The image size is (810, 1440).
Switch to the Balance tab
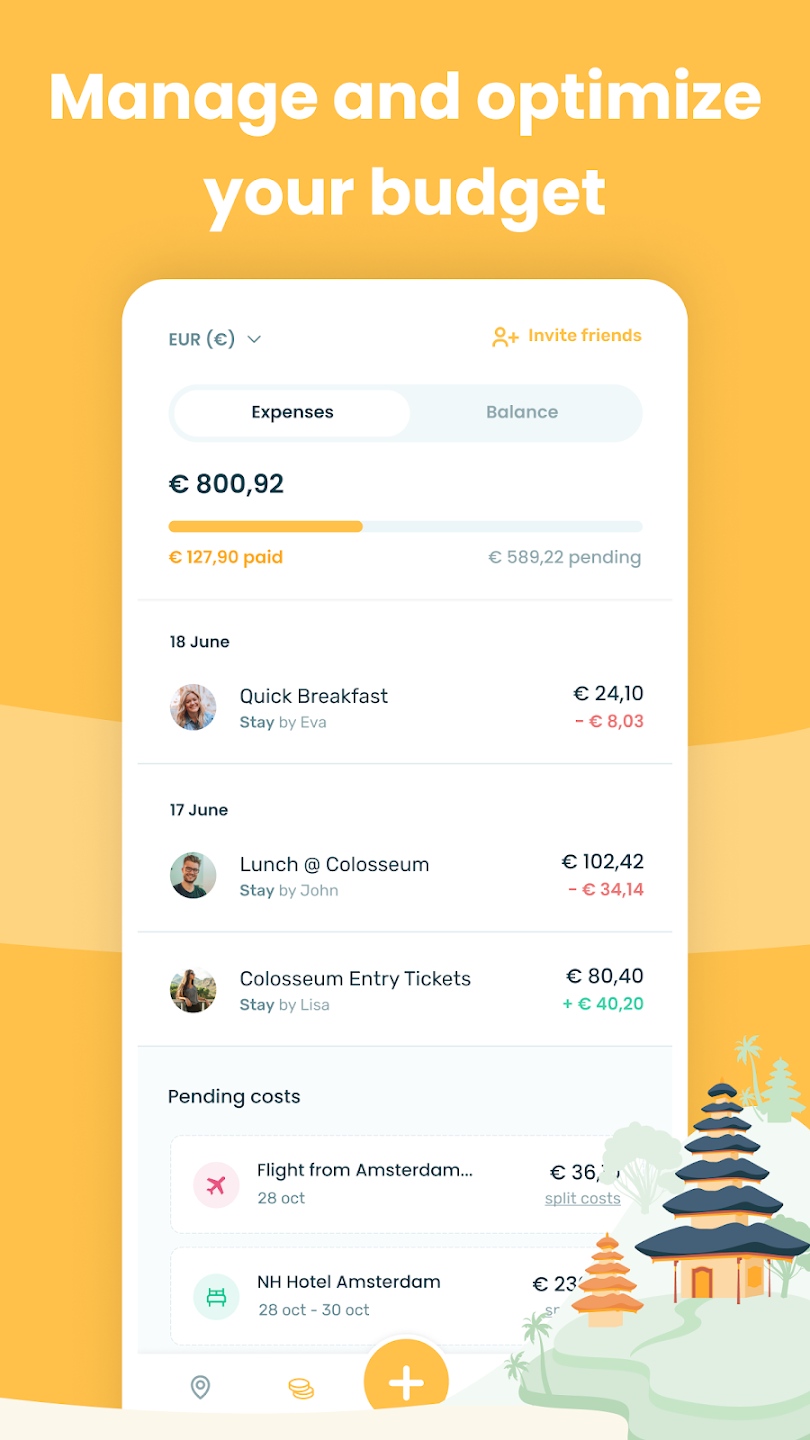click(522, 412)
